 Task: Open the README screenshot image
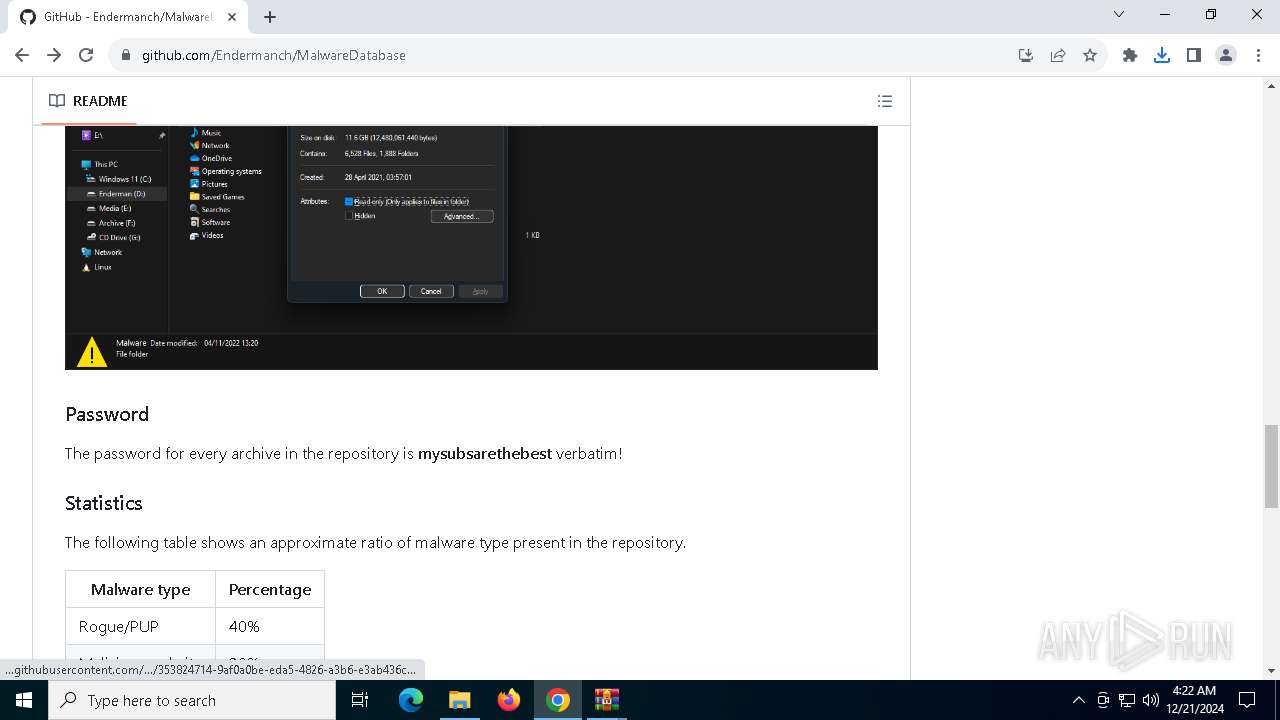click(x=471, y=248)
